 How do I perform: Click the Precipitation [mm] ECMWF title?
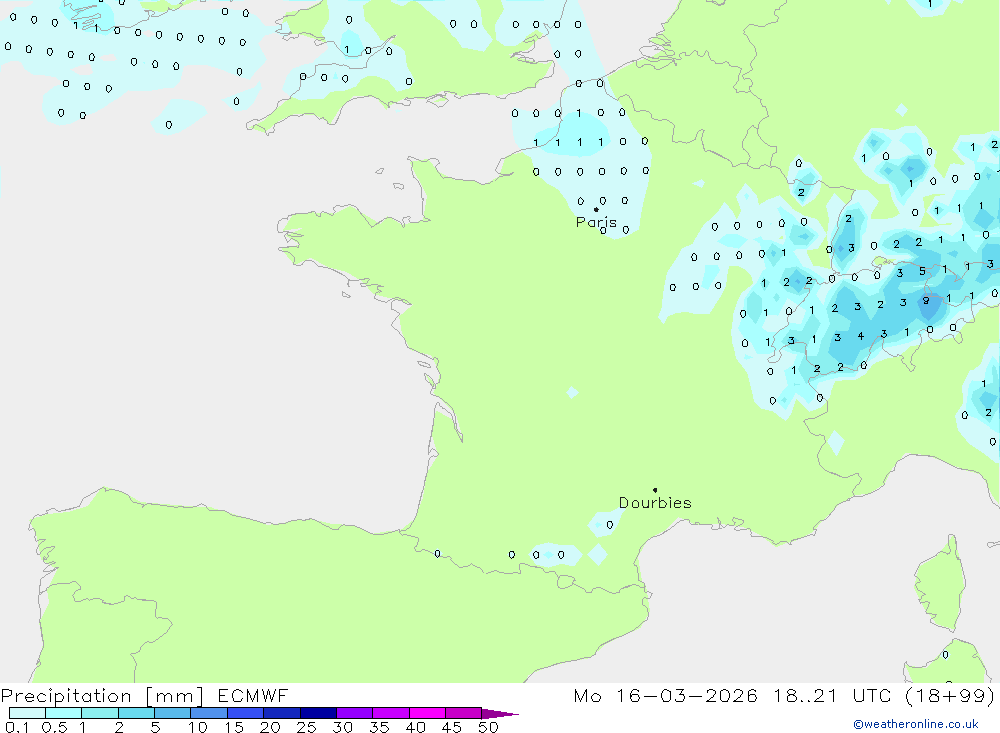144,696
